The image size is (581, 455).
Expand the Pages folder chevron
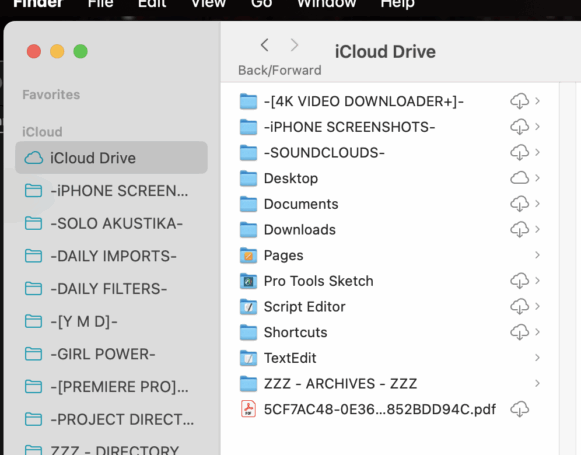537,255
